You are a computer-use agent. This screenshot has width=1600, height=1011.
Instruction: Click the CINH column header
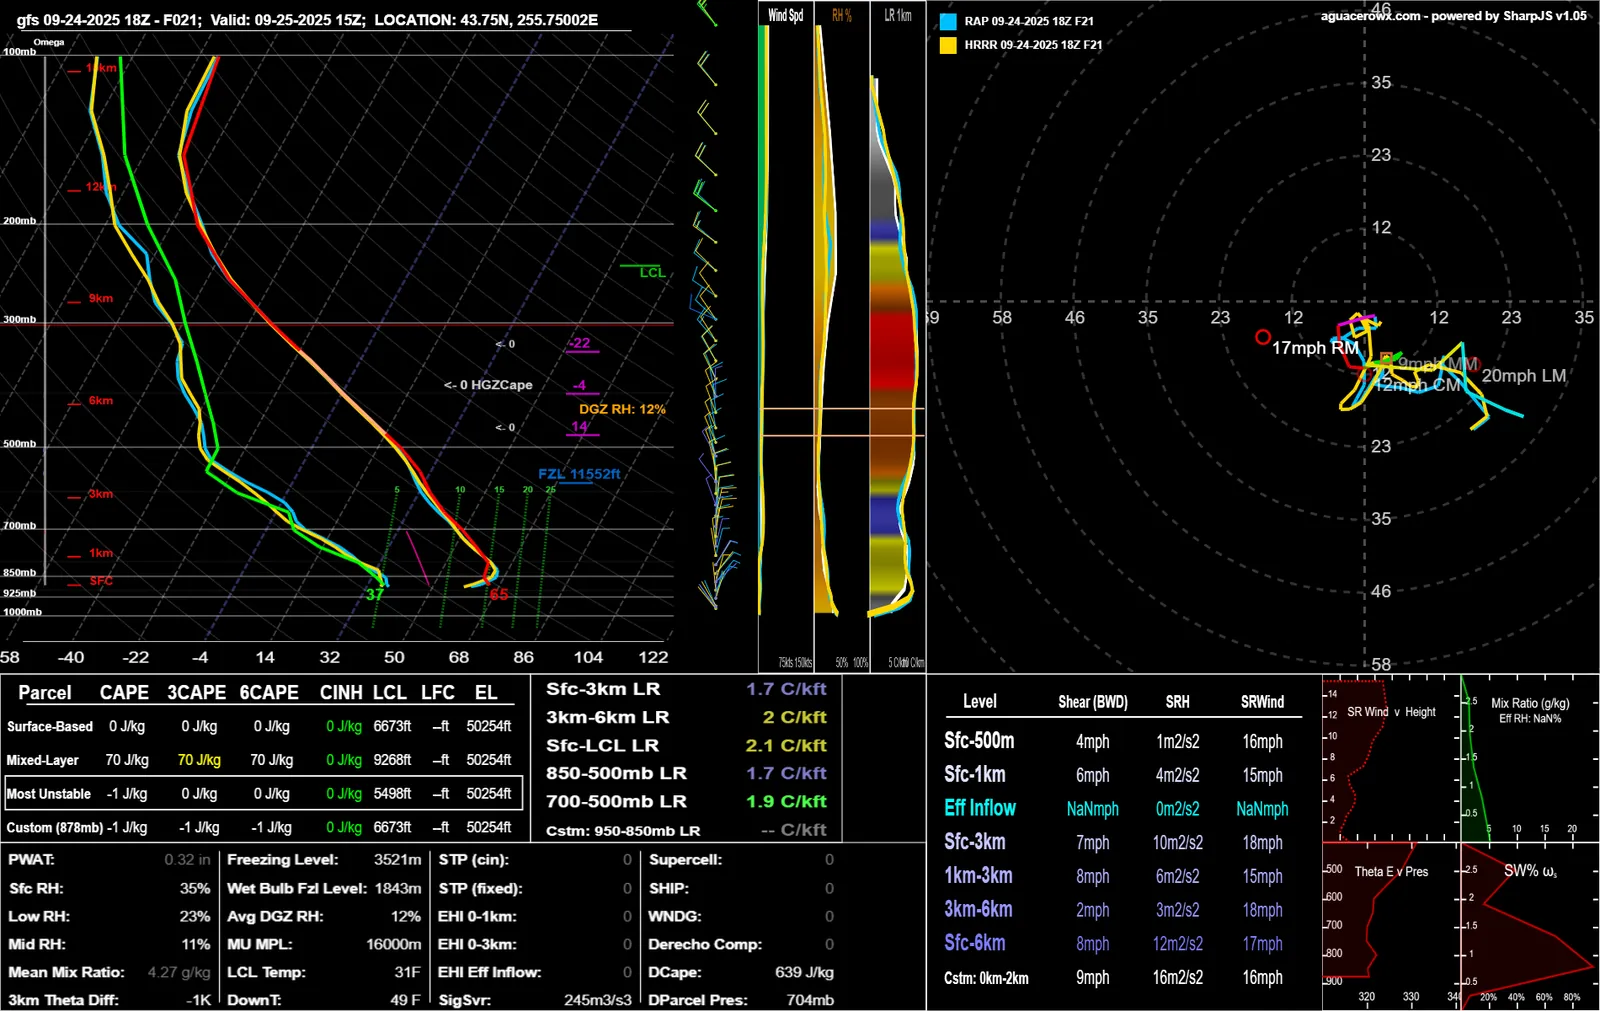[341, 693]
